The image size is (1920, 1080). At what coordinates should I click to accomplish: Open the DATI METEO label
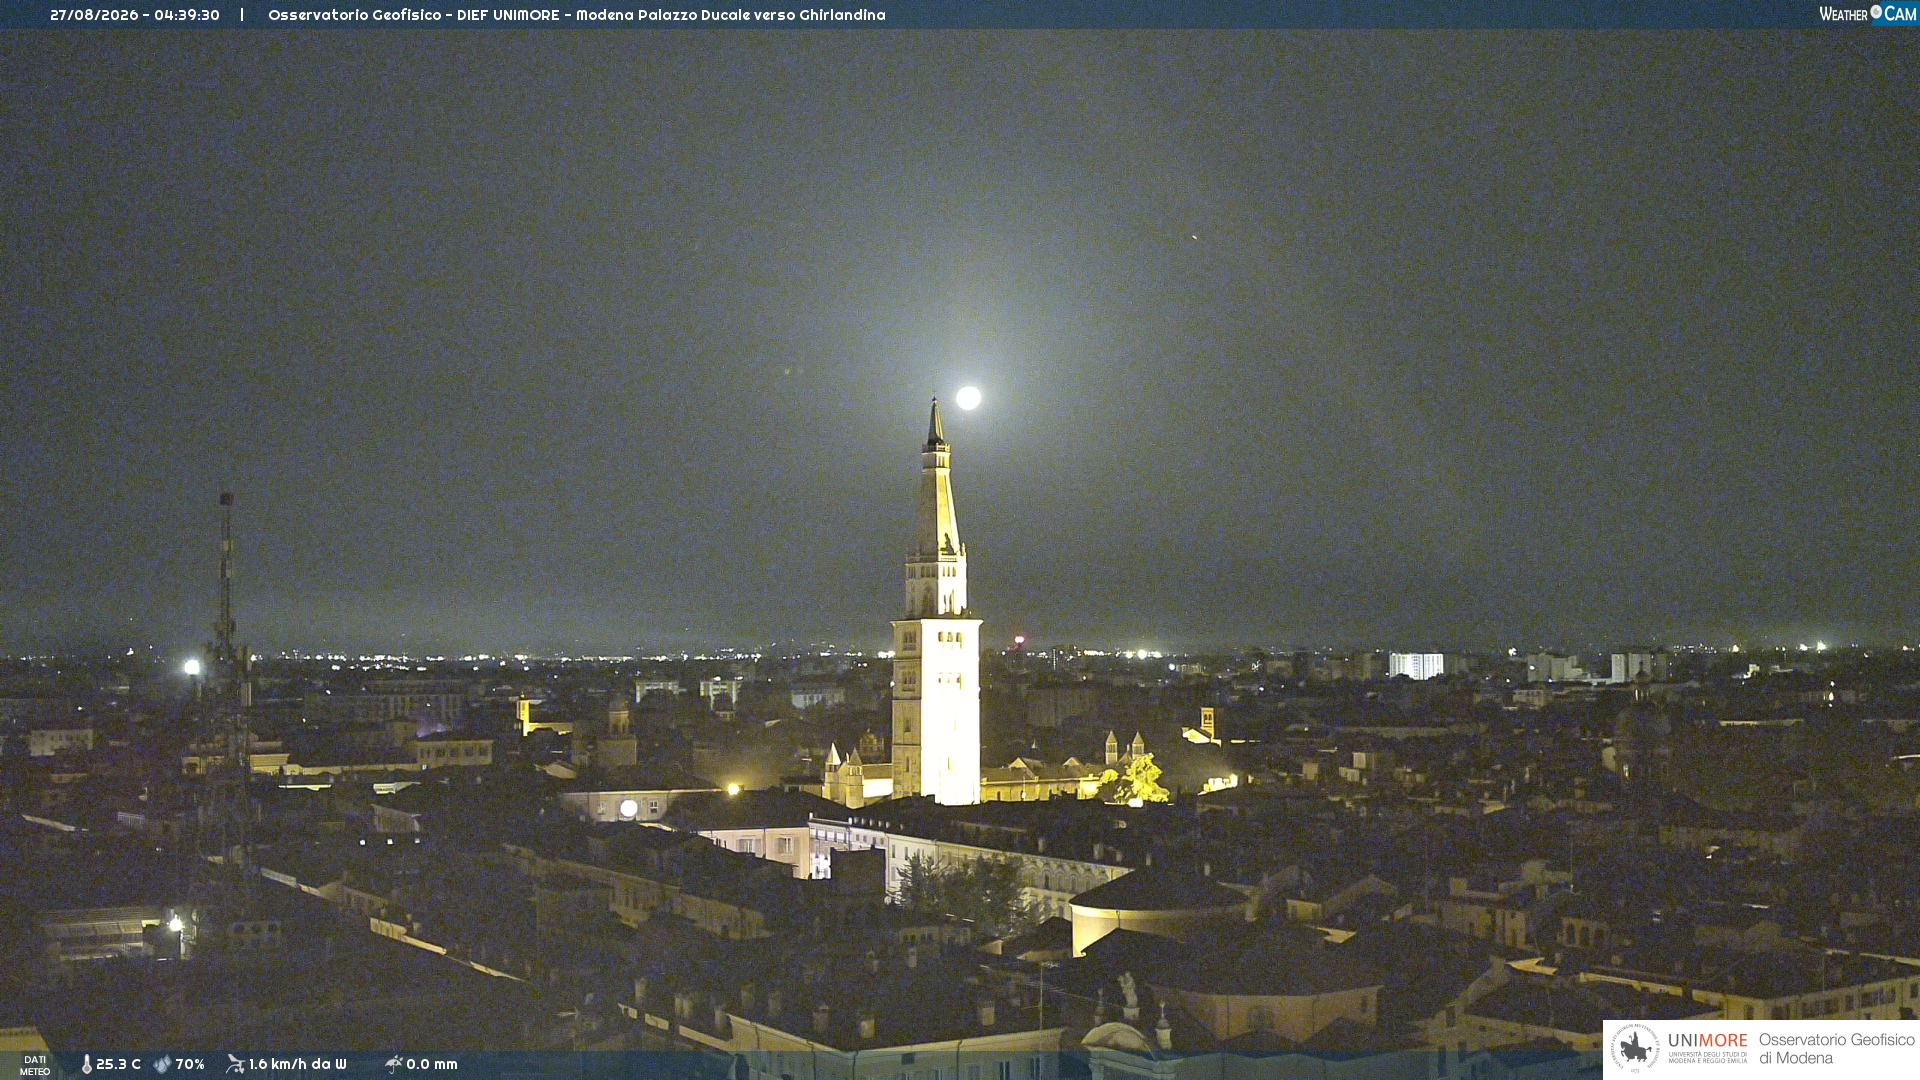click(35, 1065)
